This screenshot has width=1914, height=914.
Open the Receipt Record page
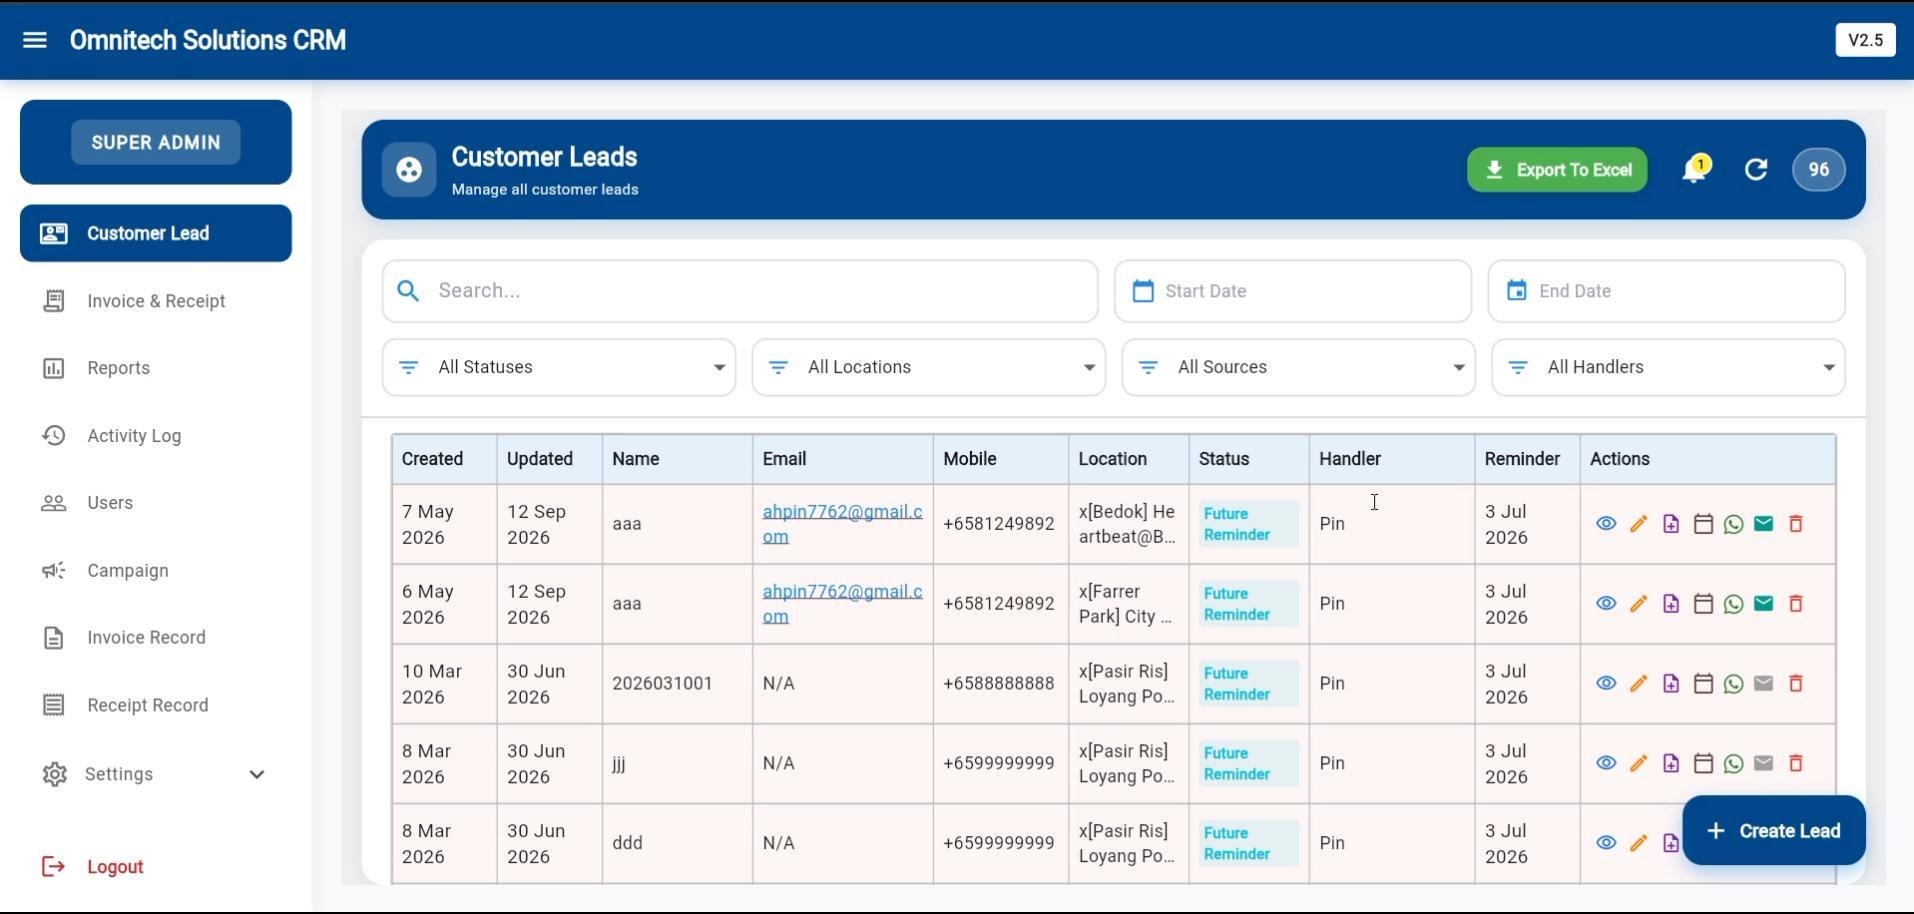click(156, 705)
